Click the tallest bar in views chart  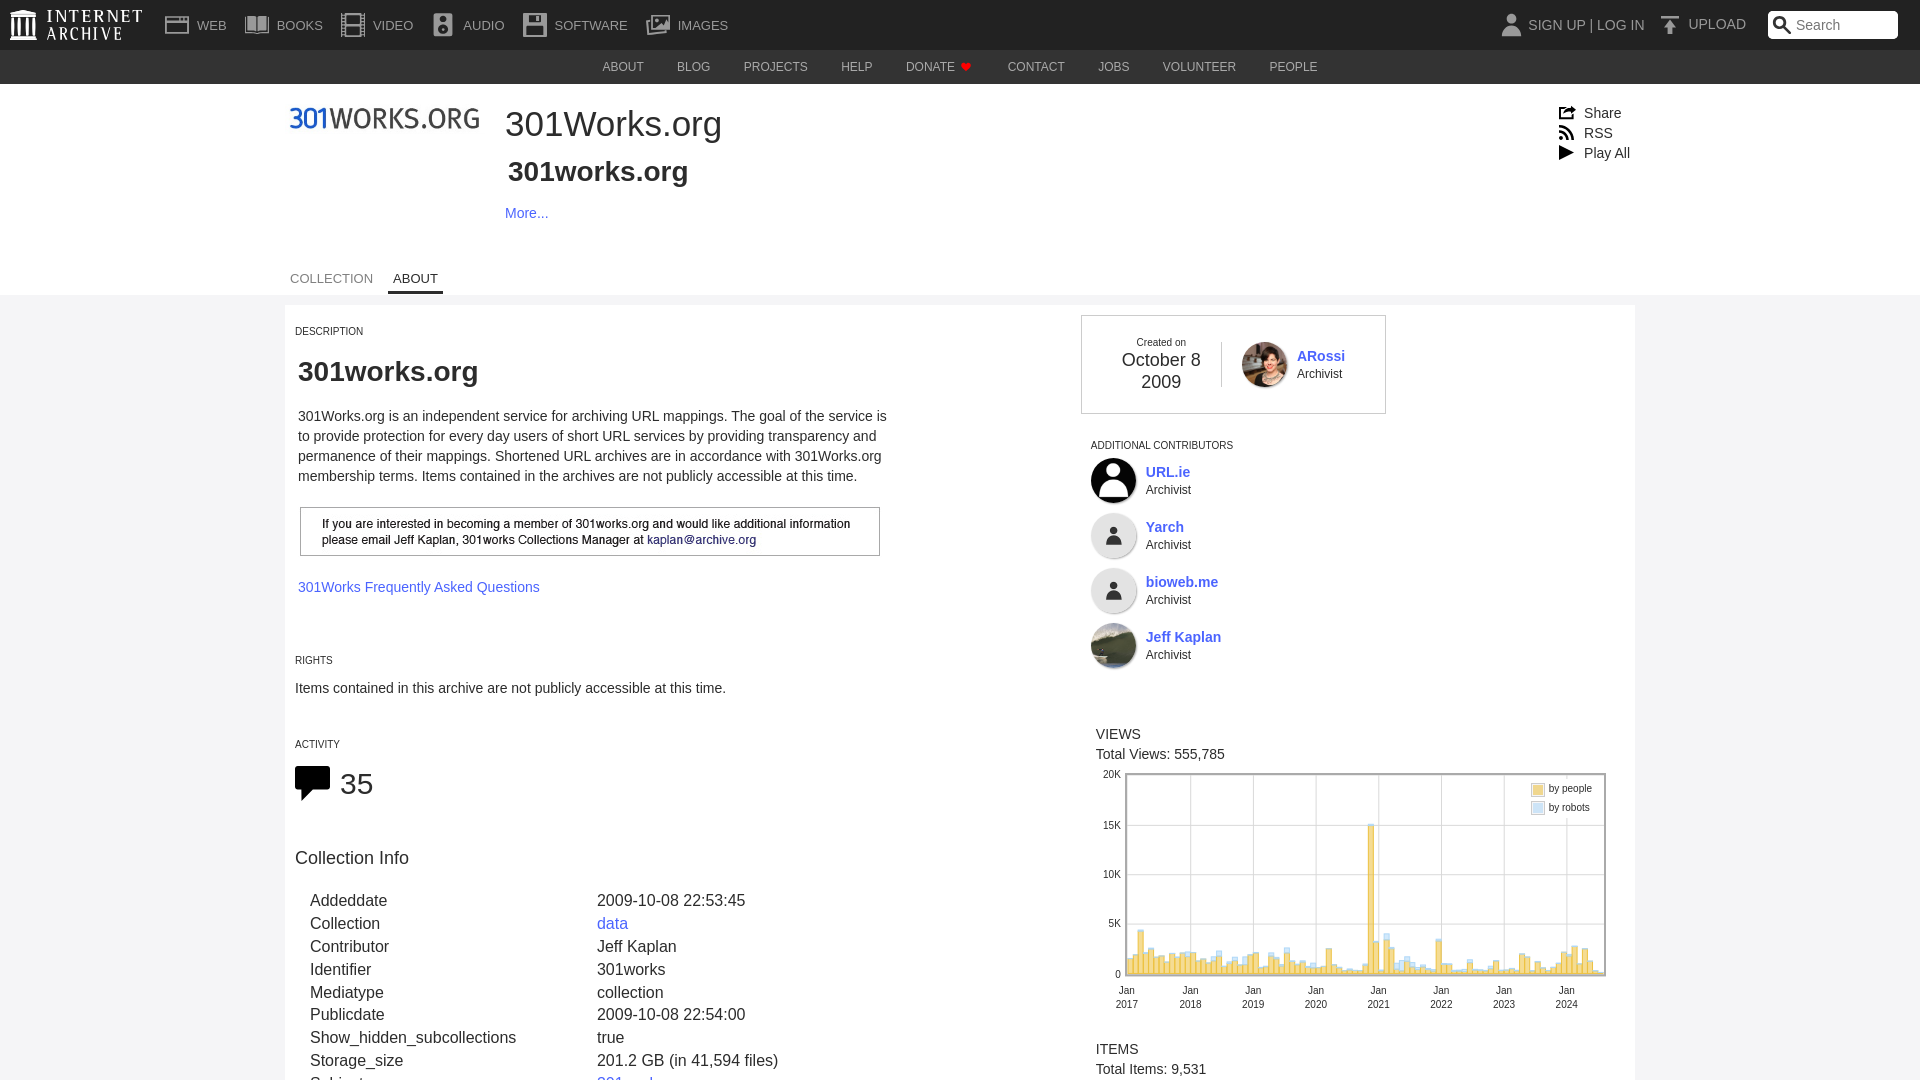click(x=1371, y=899)
